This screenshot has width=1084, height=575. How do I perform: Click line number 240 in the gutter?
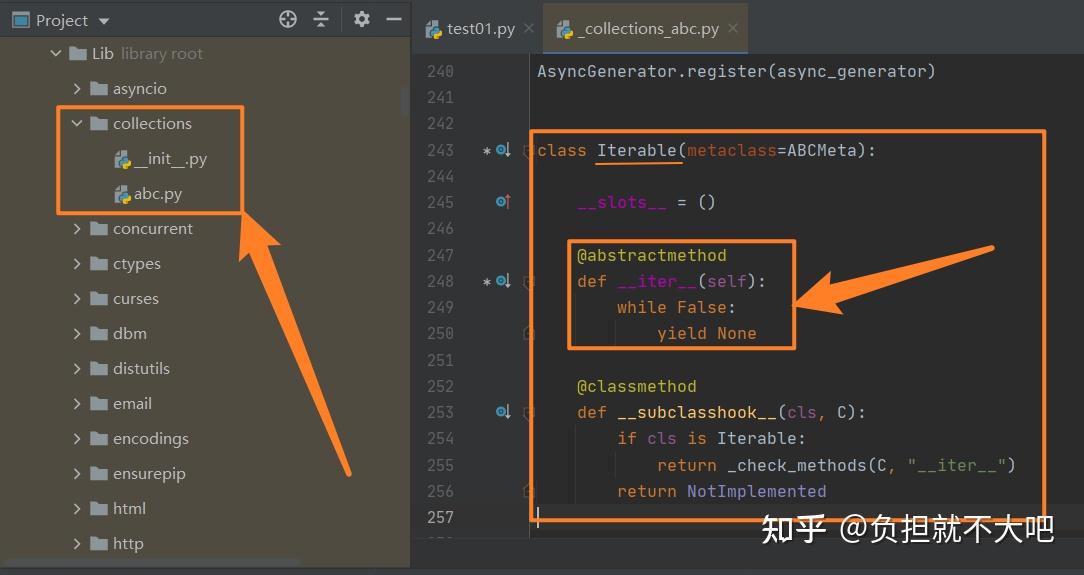(x=440, y=71)
